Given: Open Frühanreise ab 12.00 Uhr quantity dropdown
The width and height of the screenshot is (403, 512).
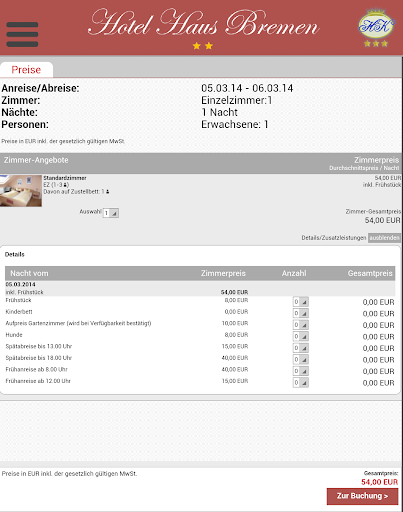Looking at the screenshot, I should coord(301,383).
